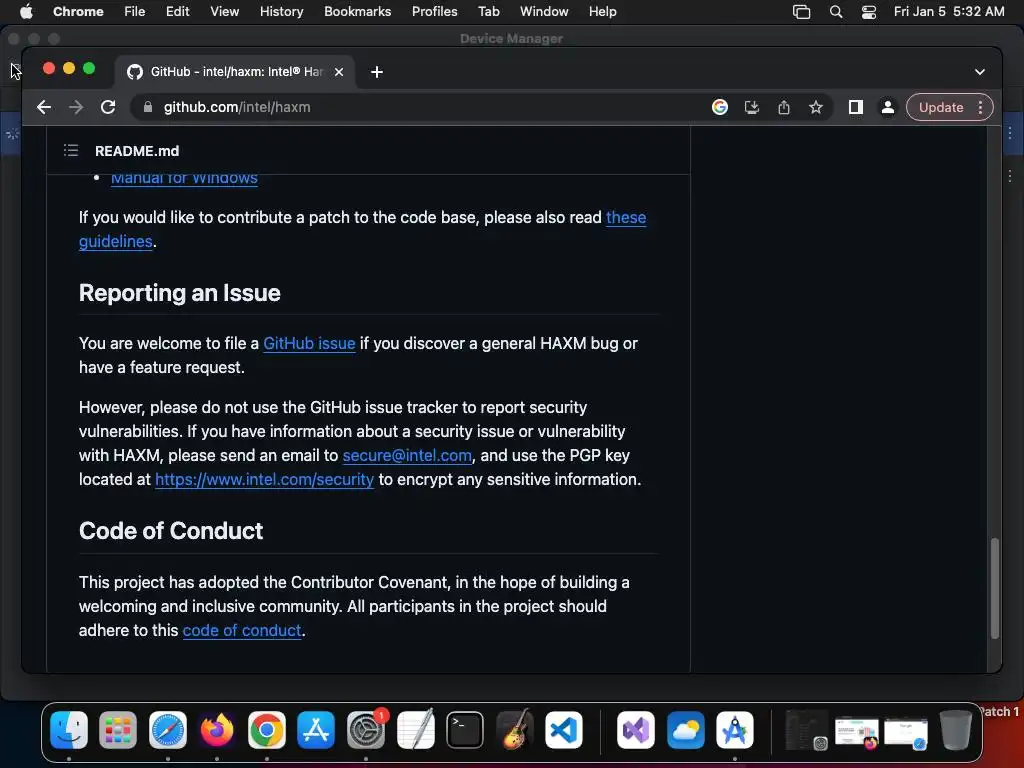The height and width of the screenshot is (768, 1024).
Task: Toggle Chrome side panel
Action: (856, 107)
